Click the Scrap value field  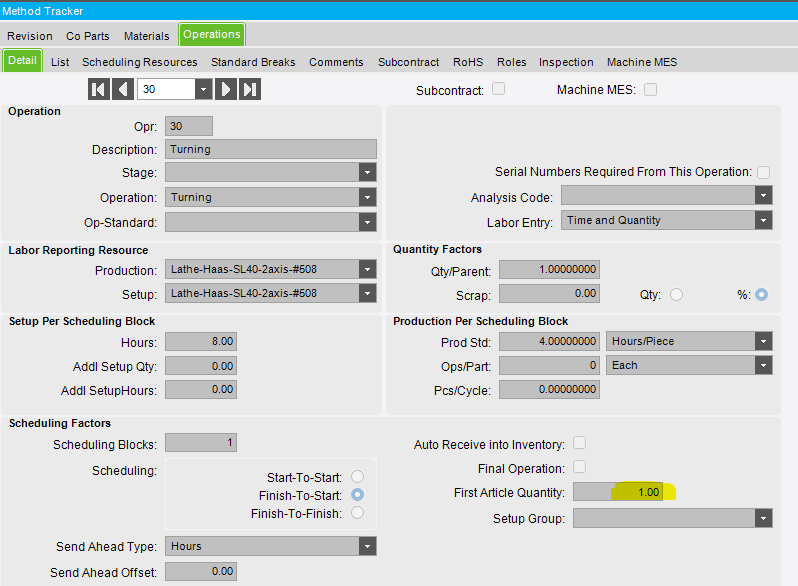(549, 293)
